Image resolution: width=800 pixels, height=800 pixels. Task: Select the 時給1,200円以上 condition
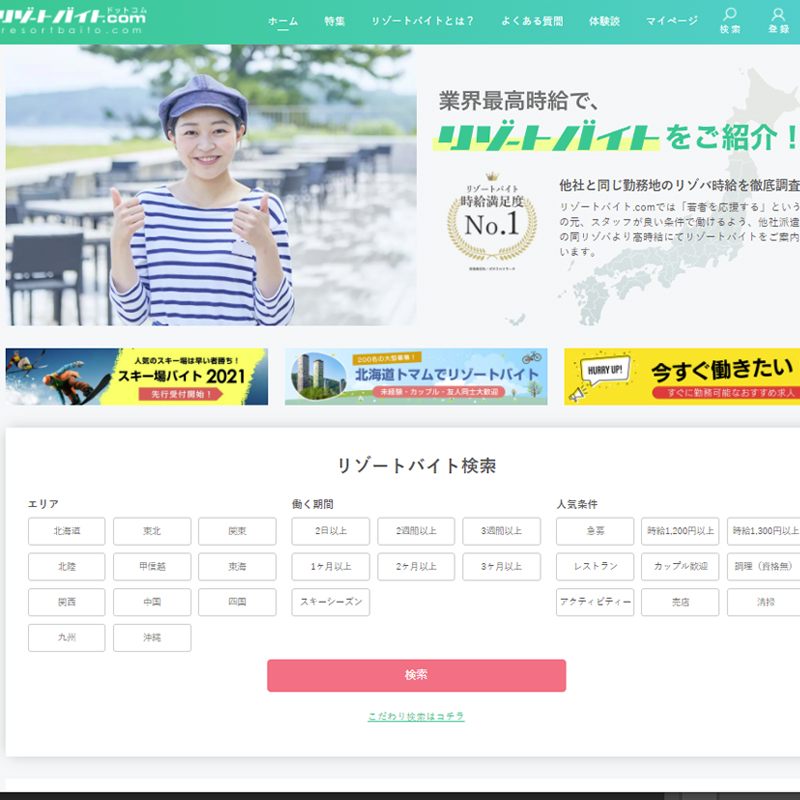[680, 531]
